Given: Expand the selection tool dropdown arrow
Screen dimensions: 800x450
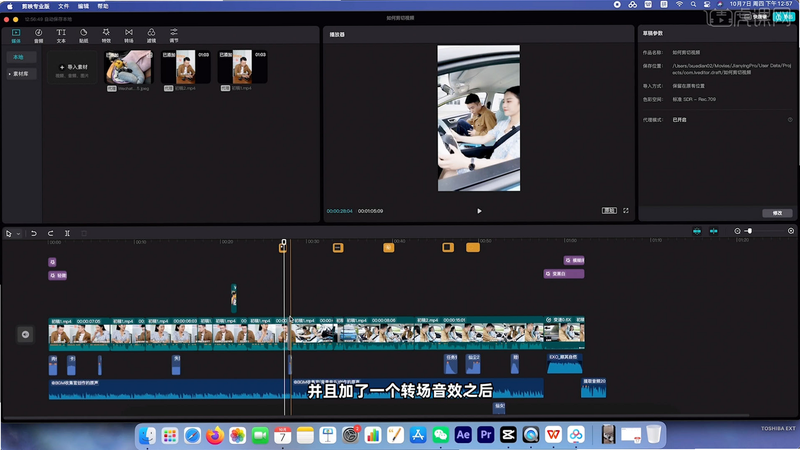Looking at the screenshot, I should (x=18, y=234).
